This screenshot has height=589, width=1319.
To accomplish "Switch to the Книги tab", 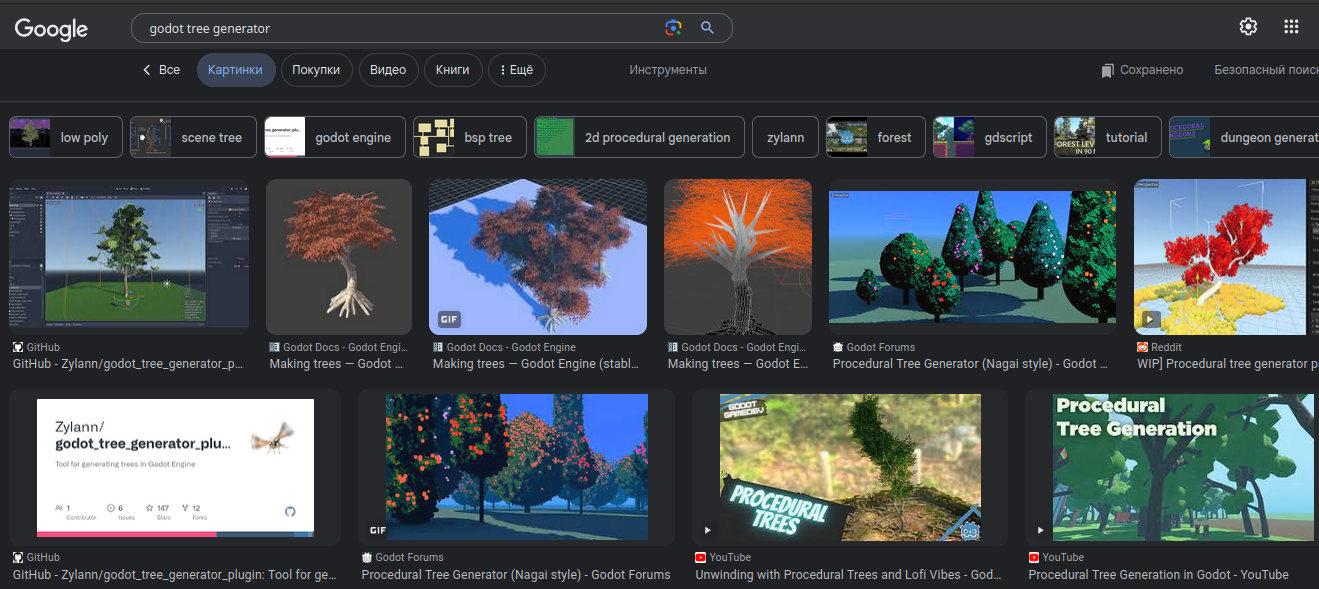I will pyautogui.click(x=453, y=70).
